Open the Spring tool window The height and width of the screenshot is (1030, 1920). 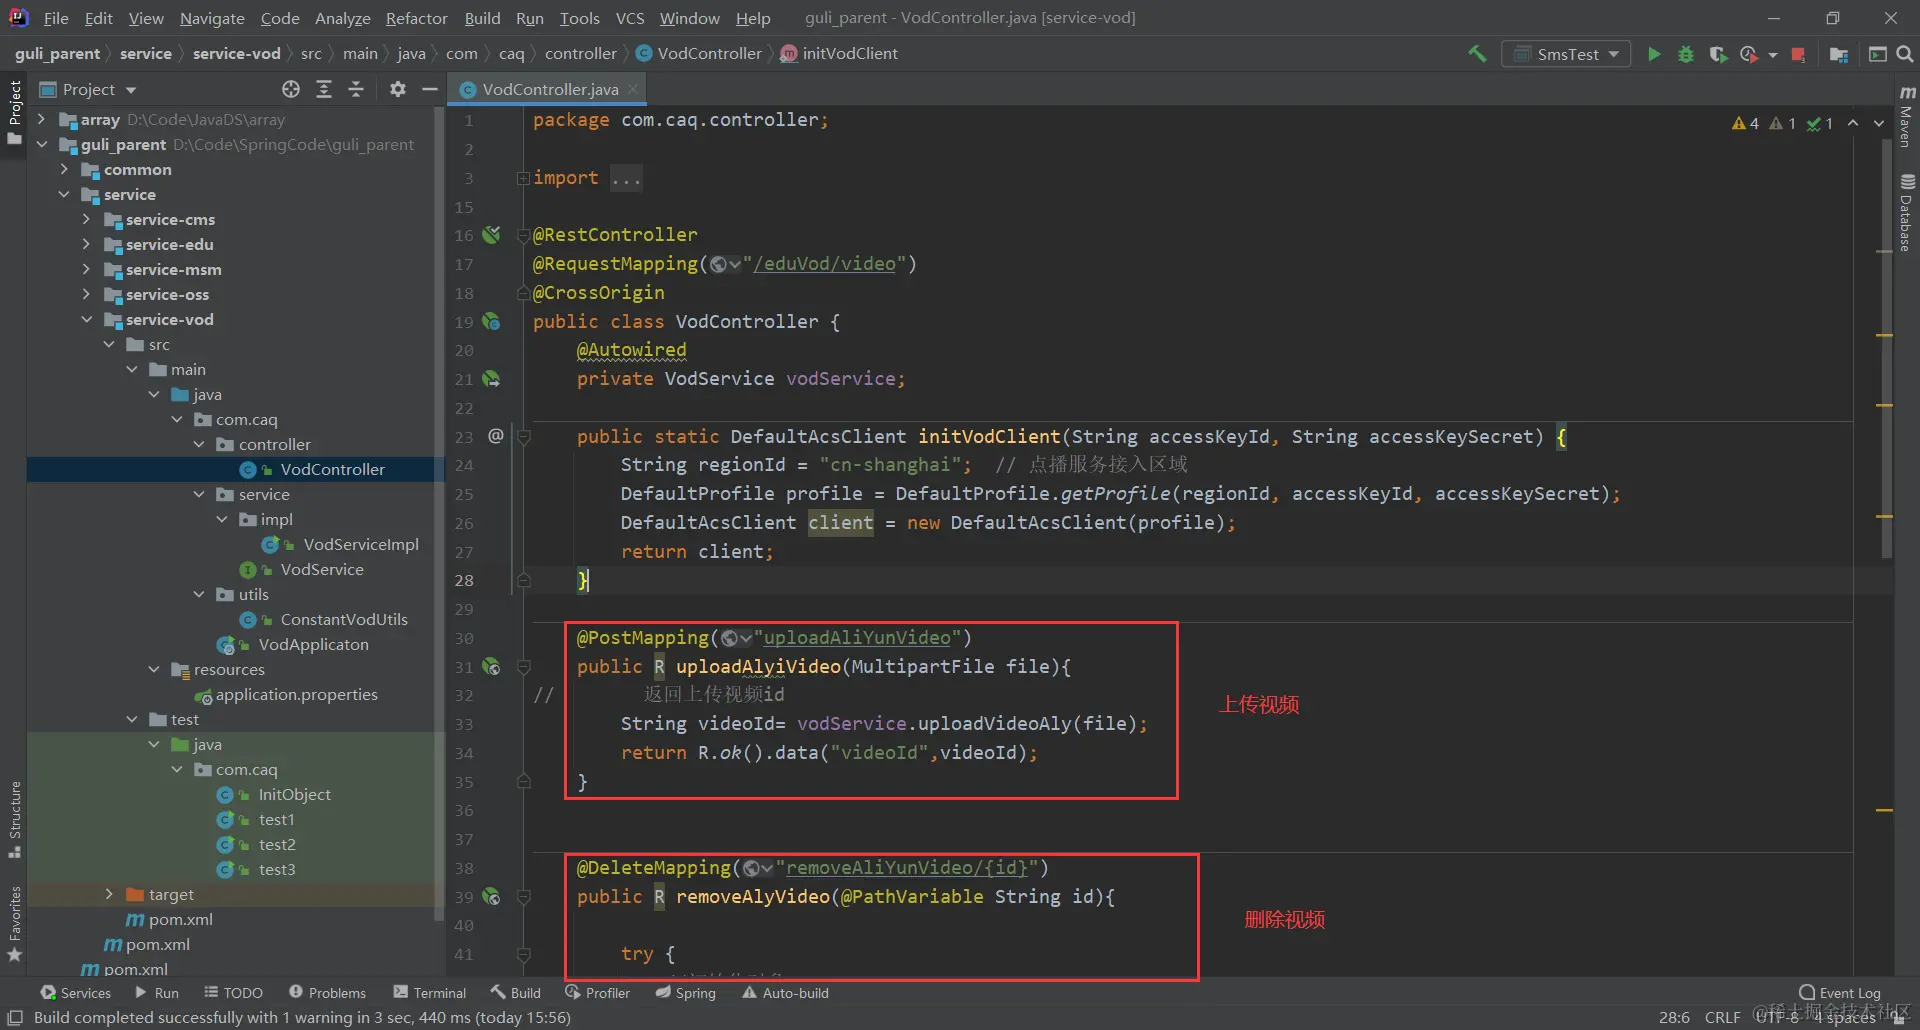[686, 993]
